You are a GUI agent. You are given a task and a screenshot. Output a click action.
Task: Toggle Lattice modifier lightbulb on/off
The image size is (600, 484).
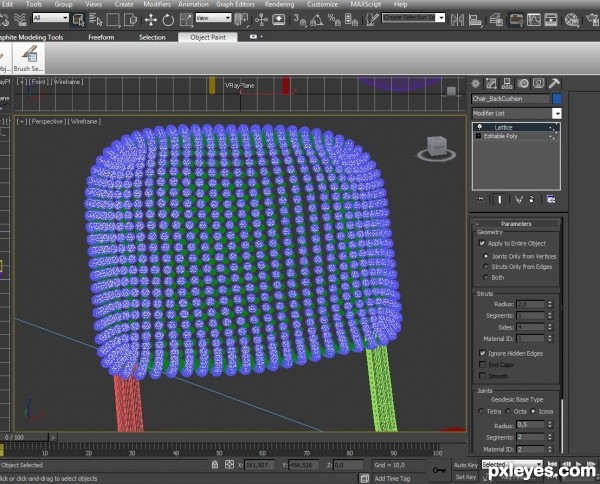tap(479, 127)
